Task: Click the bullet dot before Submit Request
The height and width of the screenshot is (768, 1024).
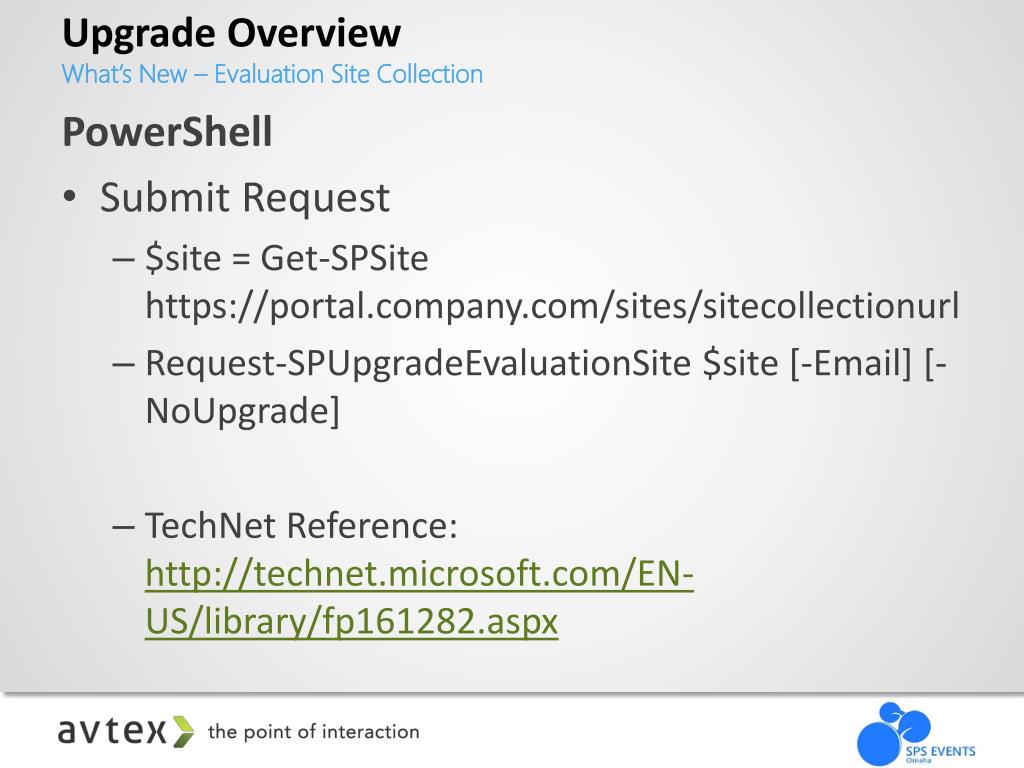Action: point(70,197)
